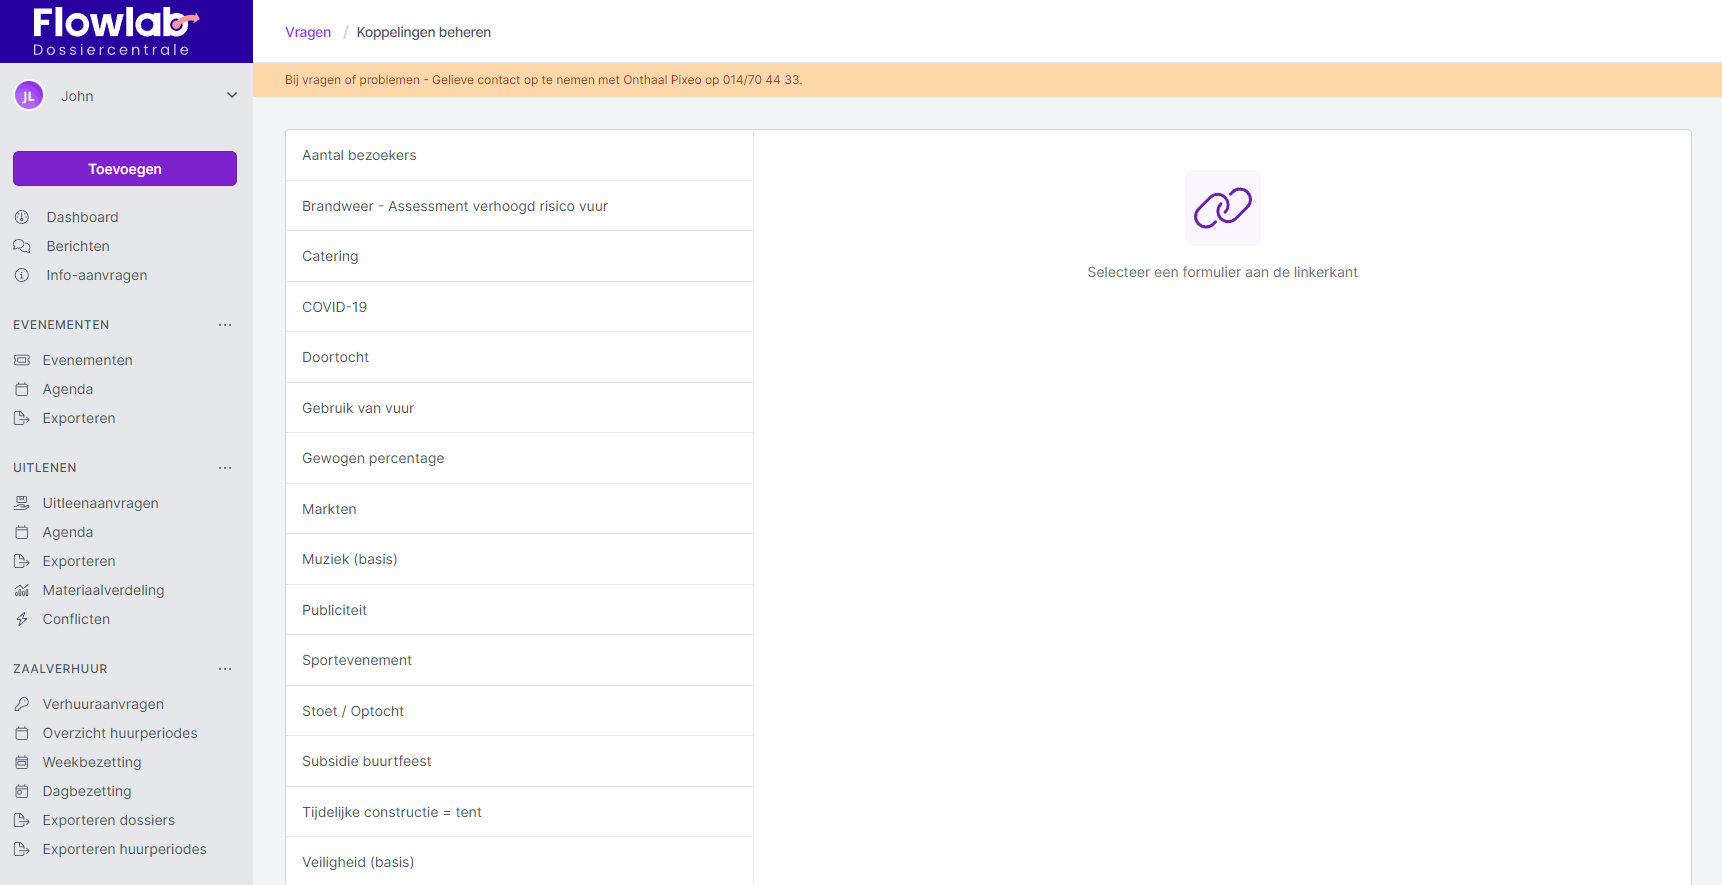This screenshot has width=1722, height=885.
Task: Open the Zaalverhuur section three-dot menu
Action: click(x=225, y=669)
